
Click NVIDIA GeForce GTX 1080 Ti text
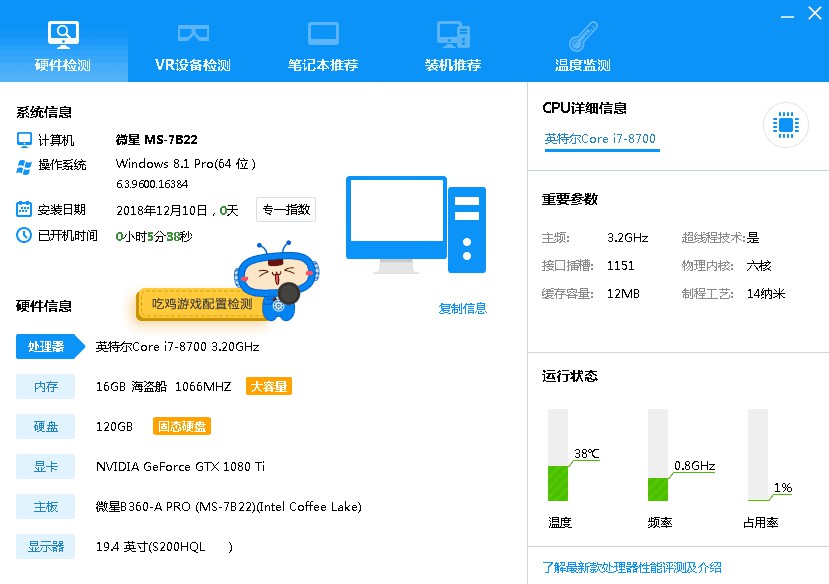point(180,467)
